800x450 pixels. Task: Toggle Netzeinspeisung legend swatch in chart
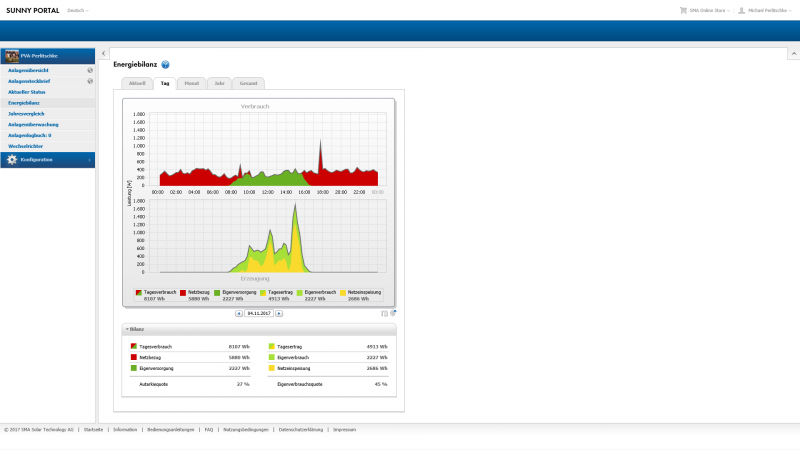[343, 293]
